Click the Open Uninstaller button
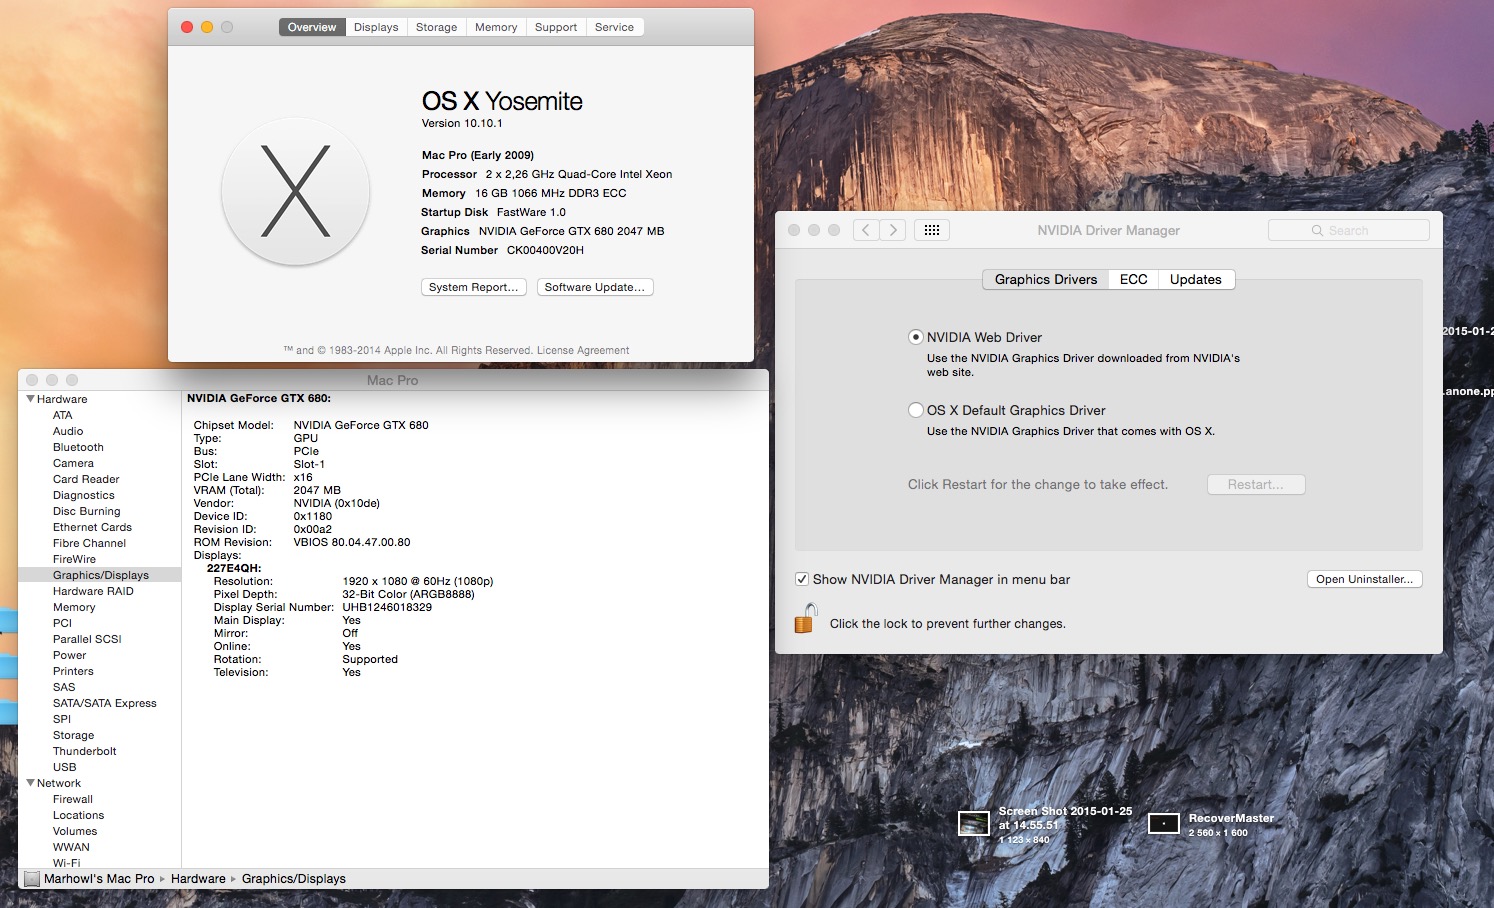 [1364, 579]
